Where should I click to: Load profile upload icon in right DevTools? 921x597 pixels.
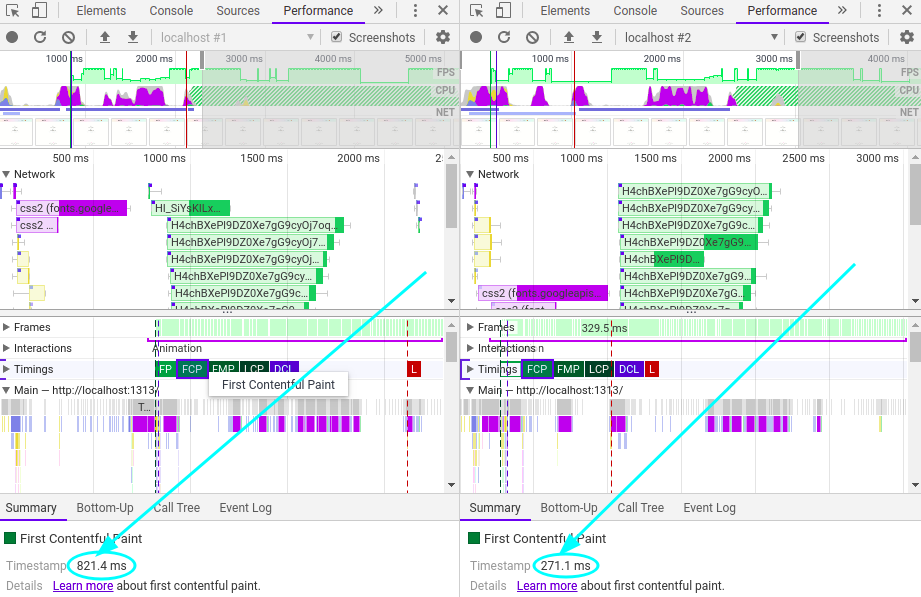pyautogui.click(x=569, y=38)
